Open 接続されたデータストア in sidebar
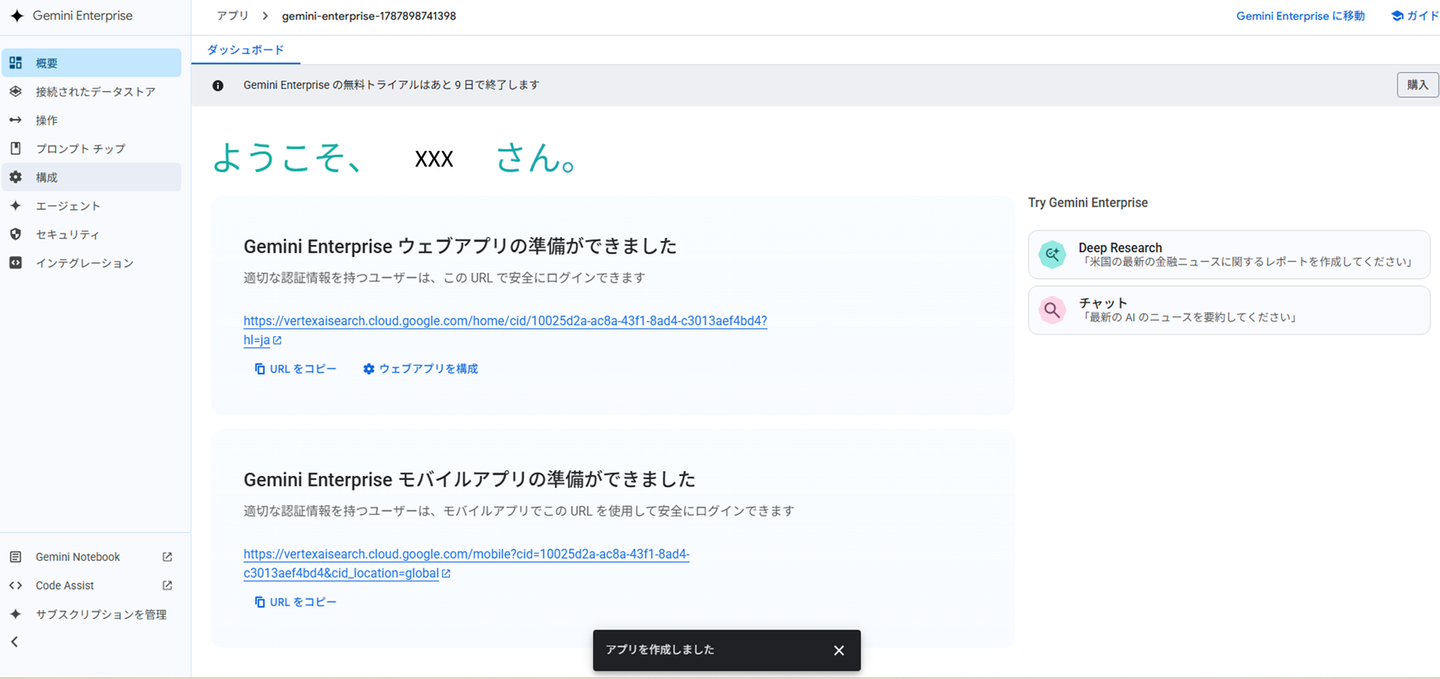This screenshot has width=1440, height=679. pyautogui.click(x=91, y=91)
